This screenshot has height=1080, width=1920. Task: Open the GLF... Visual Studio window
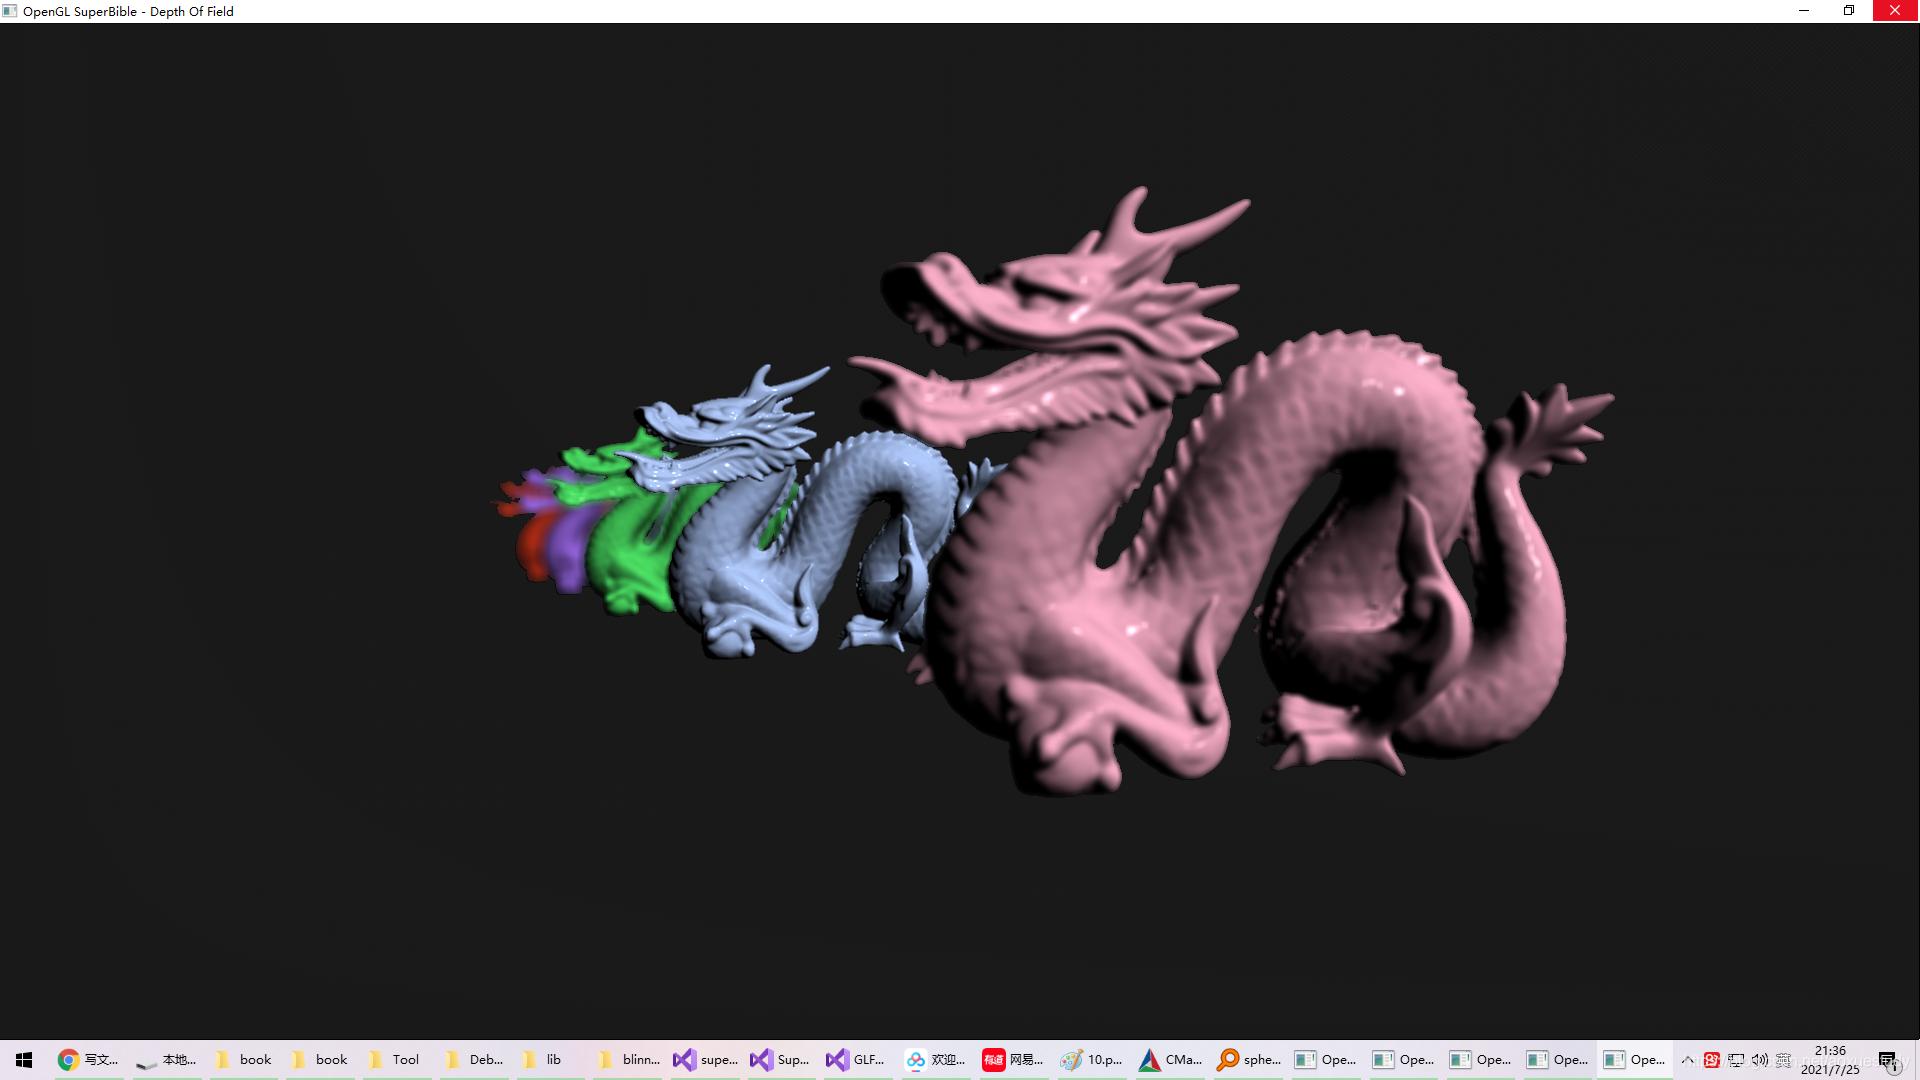(x=856, y=1060)
